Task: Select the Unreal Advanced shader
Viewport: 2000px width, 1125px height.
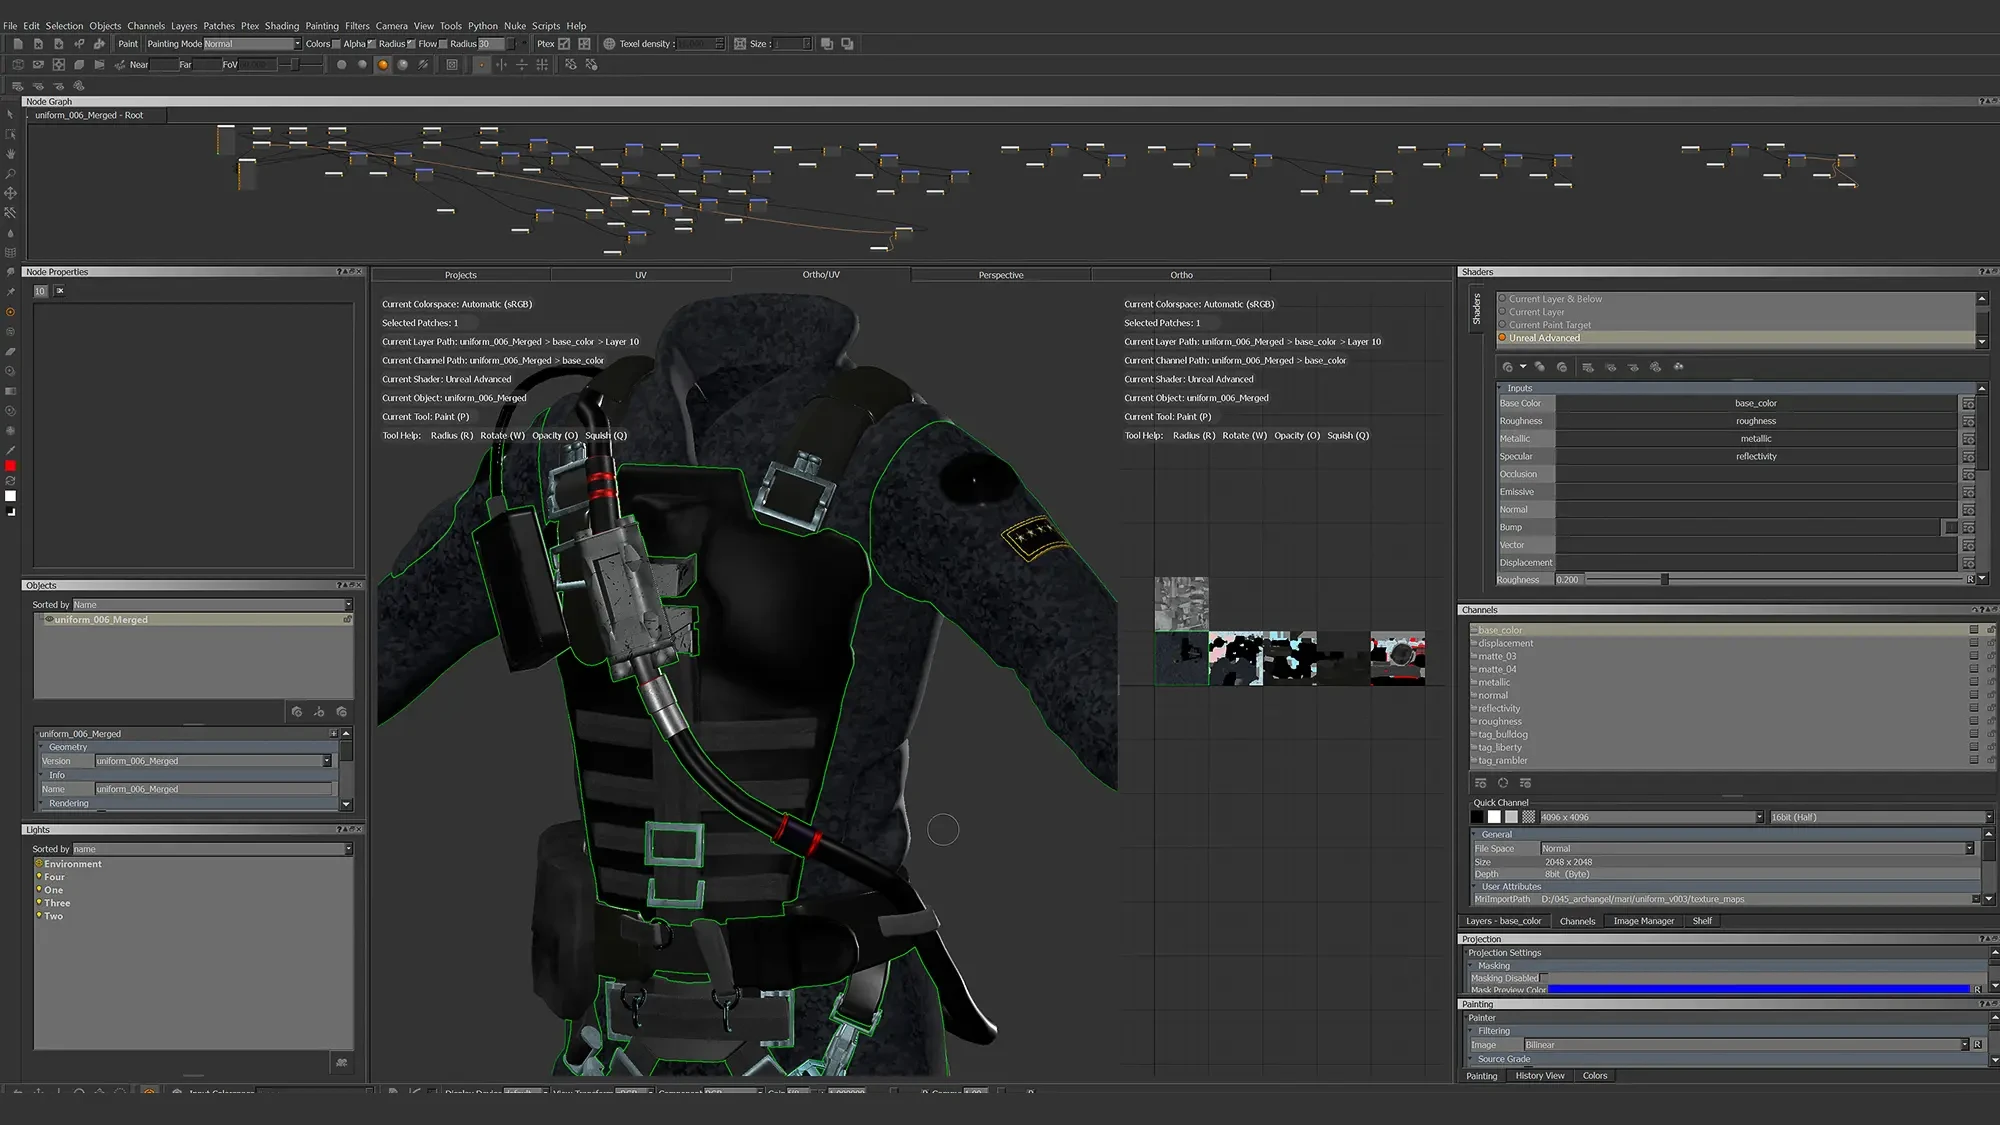Action: 1736,338
